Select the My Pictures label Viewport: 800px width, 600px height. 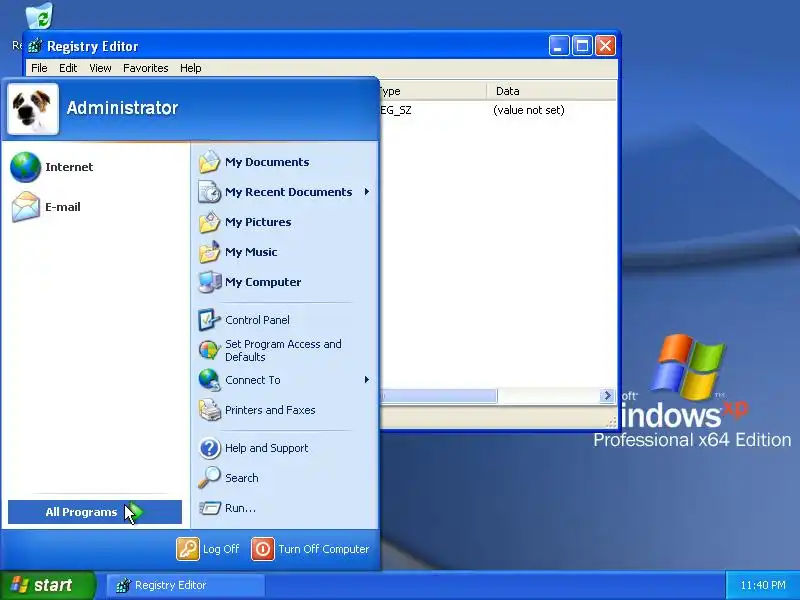(x=258, y=222)
